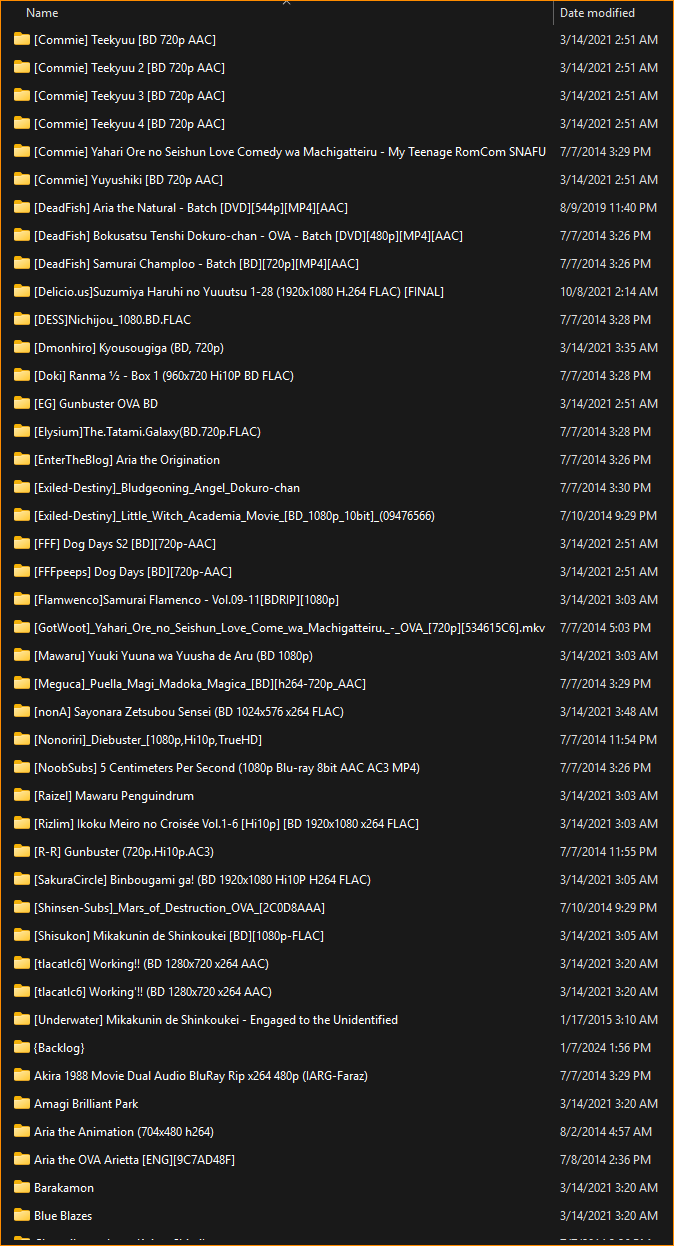Image resolution: width=674 pixels, height=1246 pixels.
Task: Click folder icon for [Commie] Yuyushiki
Action: pyautogui.click(x=22, y=180)
